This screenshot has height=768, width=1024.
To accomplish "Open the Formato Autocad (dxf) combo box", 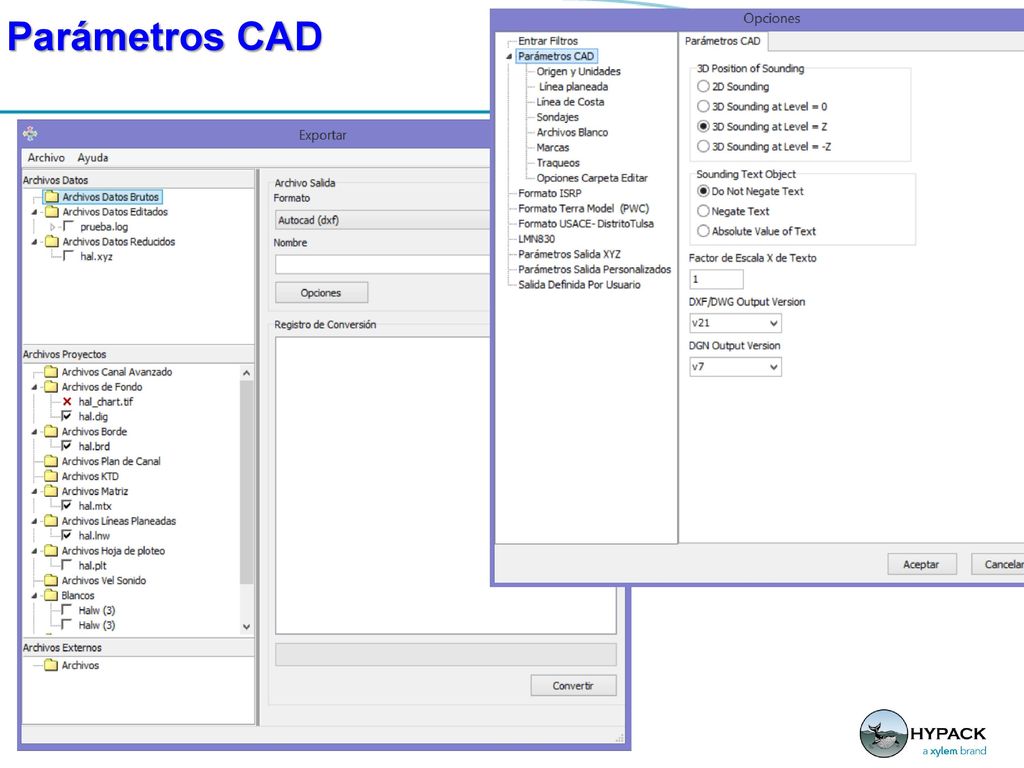I will [382, 220].
